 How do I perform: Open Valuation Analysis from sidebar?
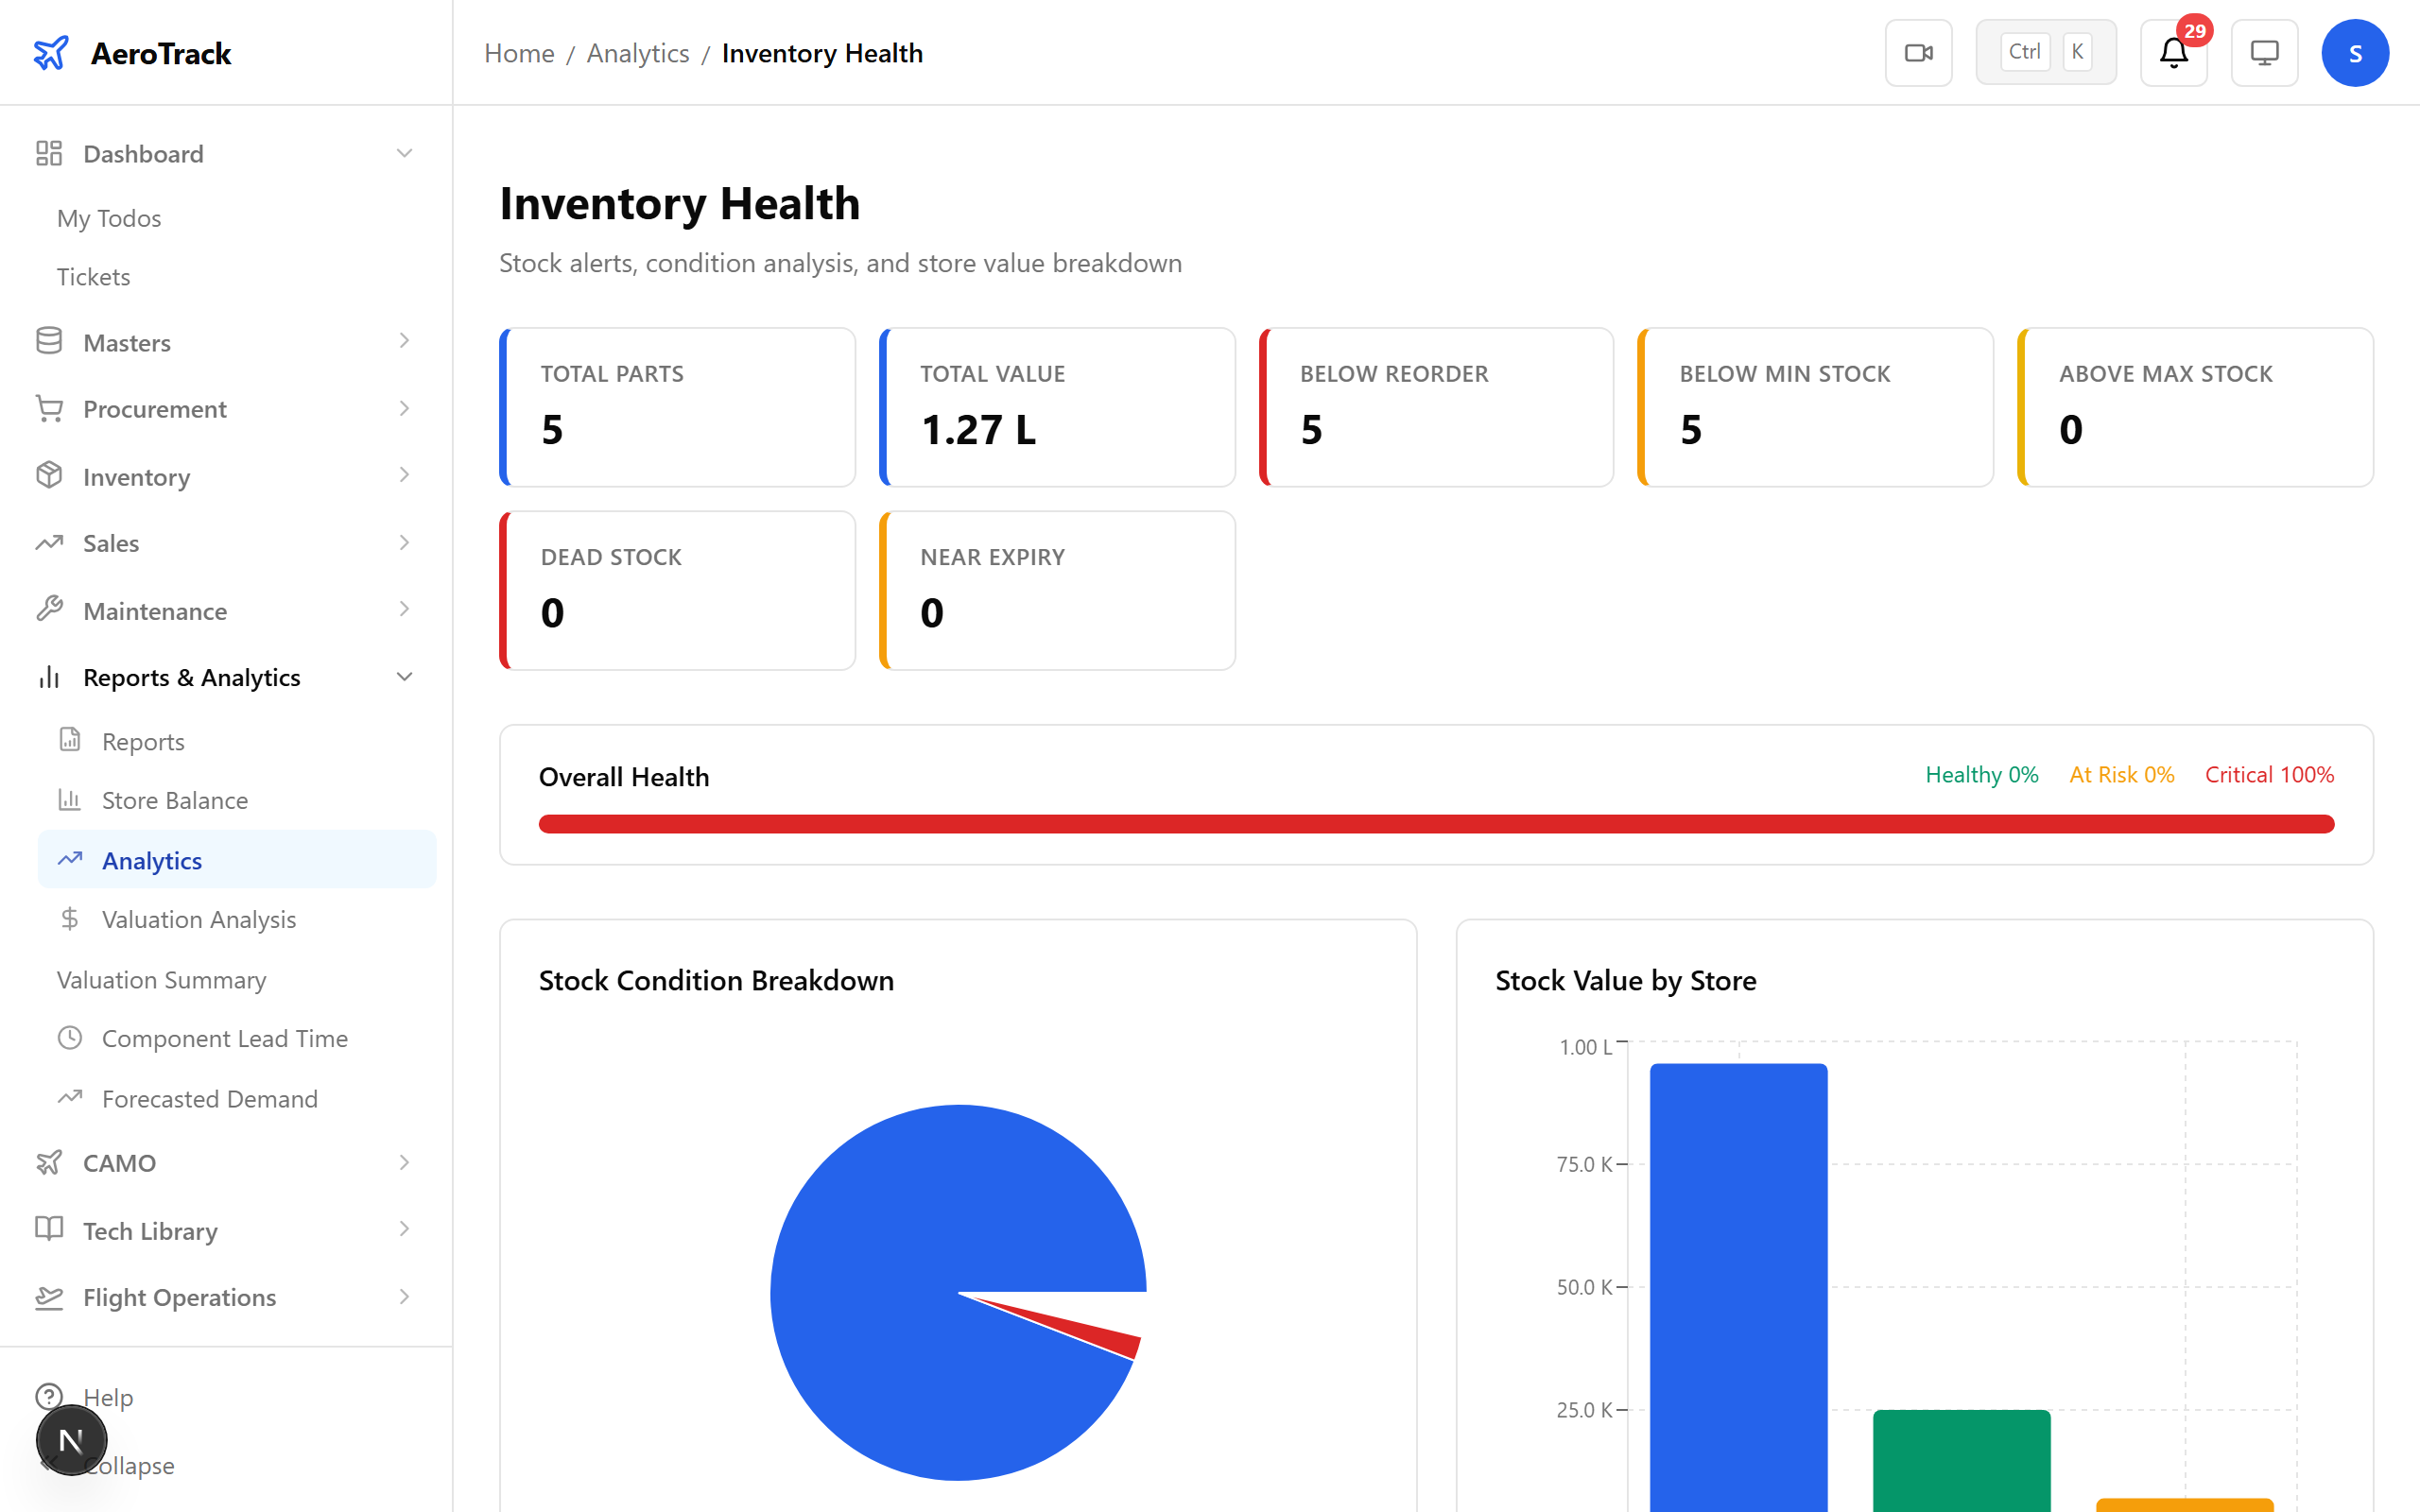coord(198,919)
